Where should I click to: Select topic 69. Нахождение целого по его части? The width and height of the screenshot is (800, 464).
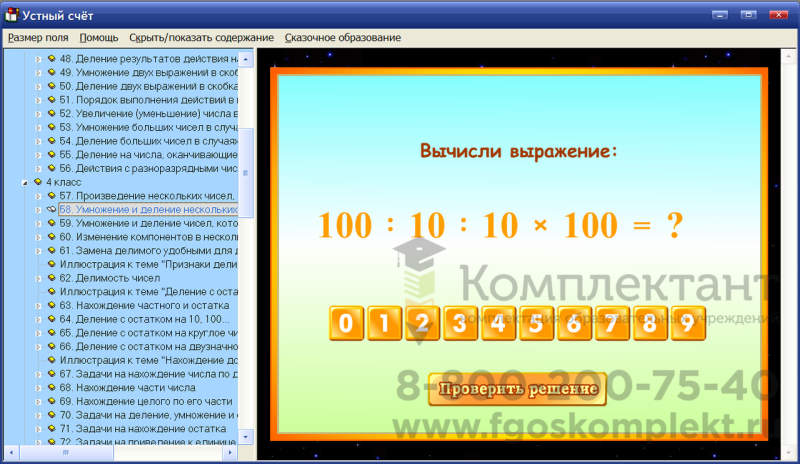(x=146, y=402)
